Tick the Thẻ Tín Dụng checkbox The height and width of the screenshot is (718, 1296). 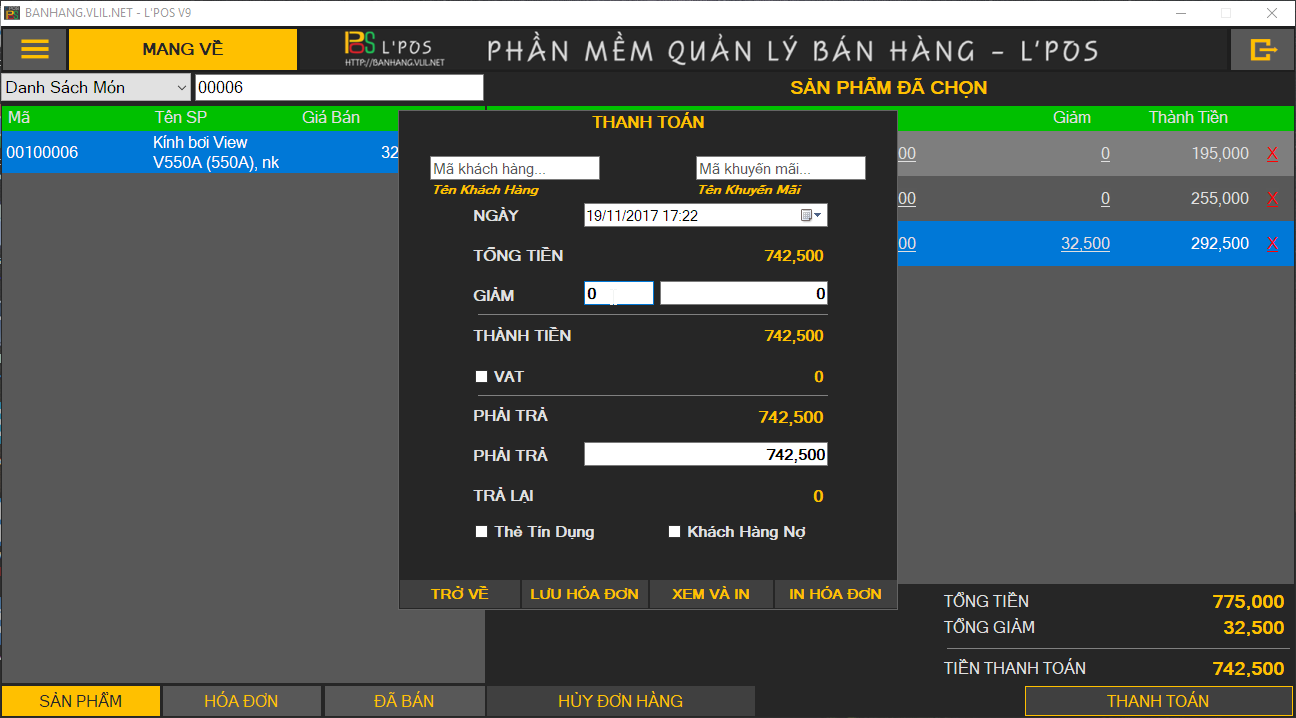481,532
